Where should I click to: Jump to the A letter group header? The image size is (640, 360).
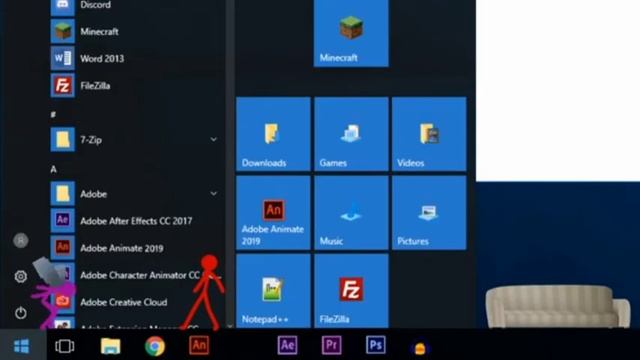[x=53, y=169]
